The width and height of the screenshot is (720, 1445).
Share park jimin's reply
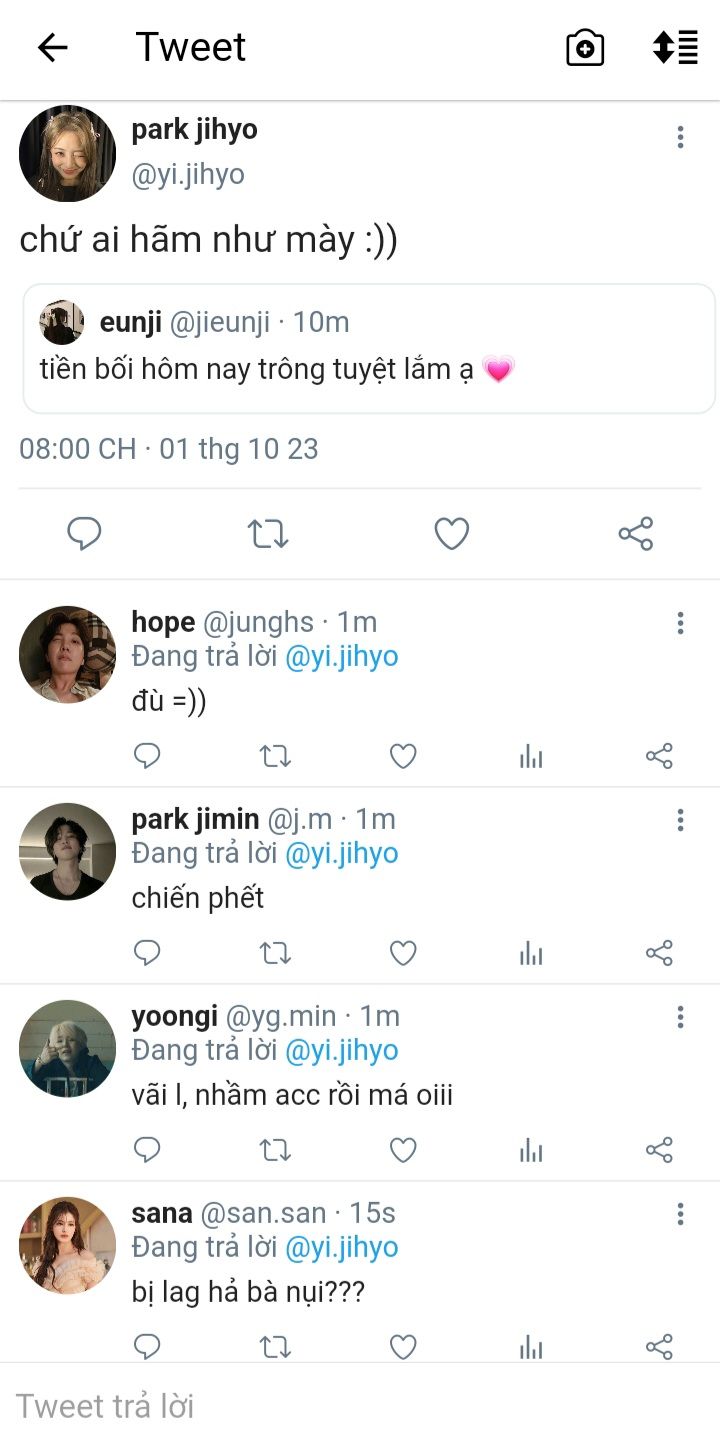coord(659,953)
